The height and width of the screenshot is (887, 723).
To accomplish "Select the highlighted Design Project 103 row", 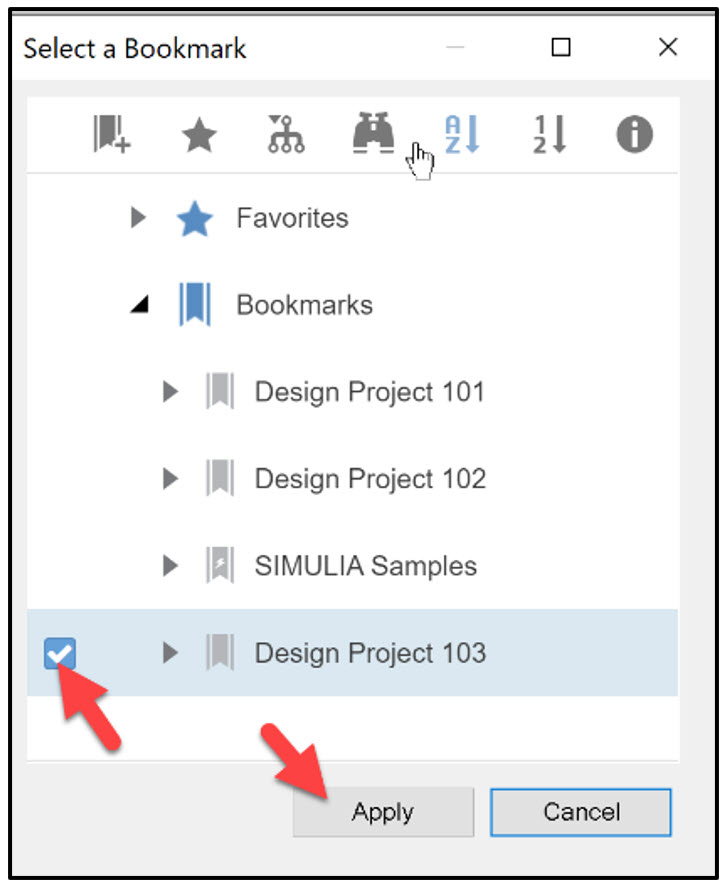I will (x=369, y=653).
